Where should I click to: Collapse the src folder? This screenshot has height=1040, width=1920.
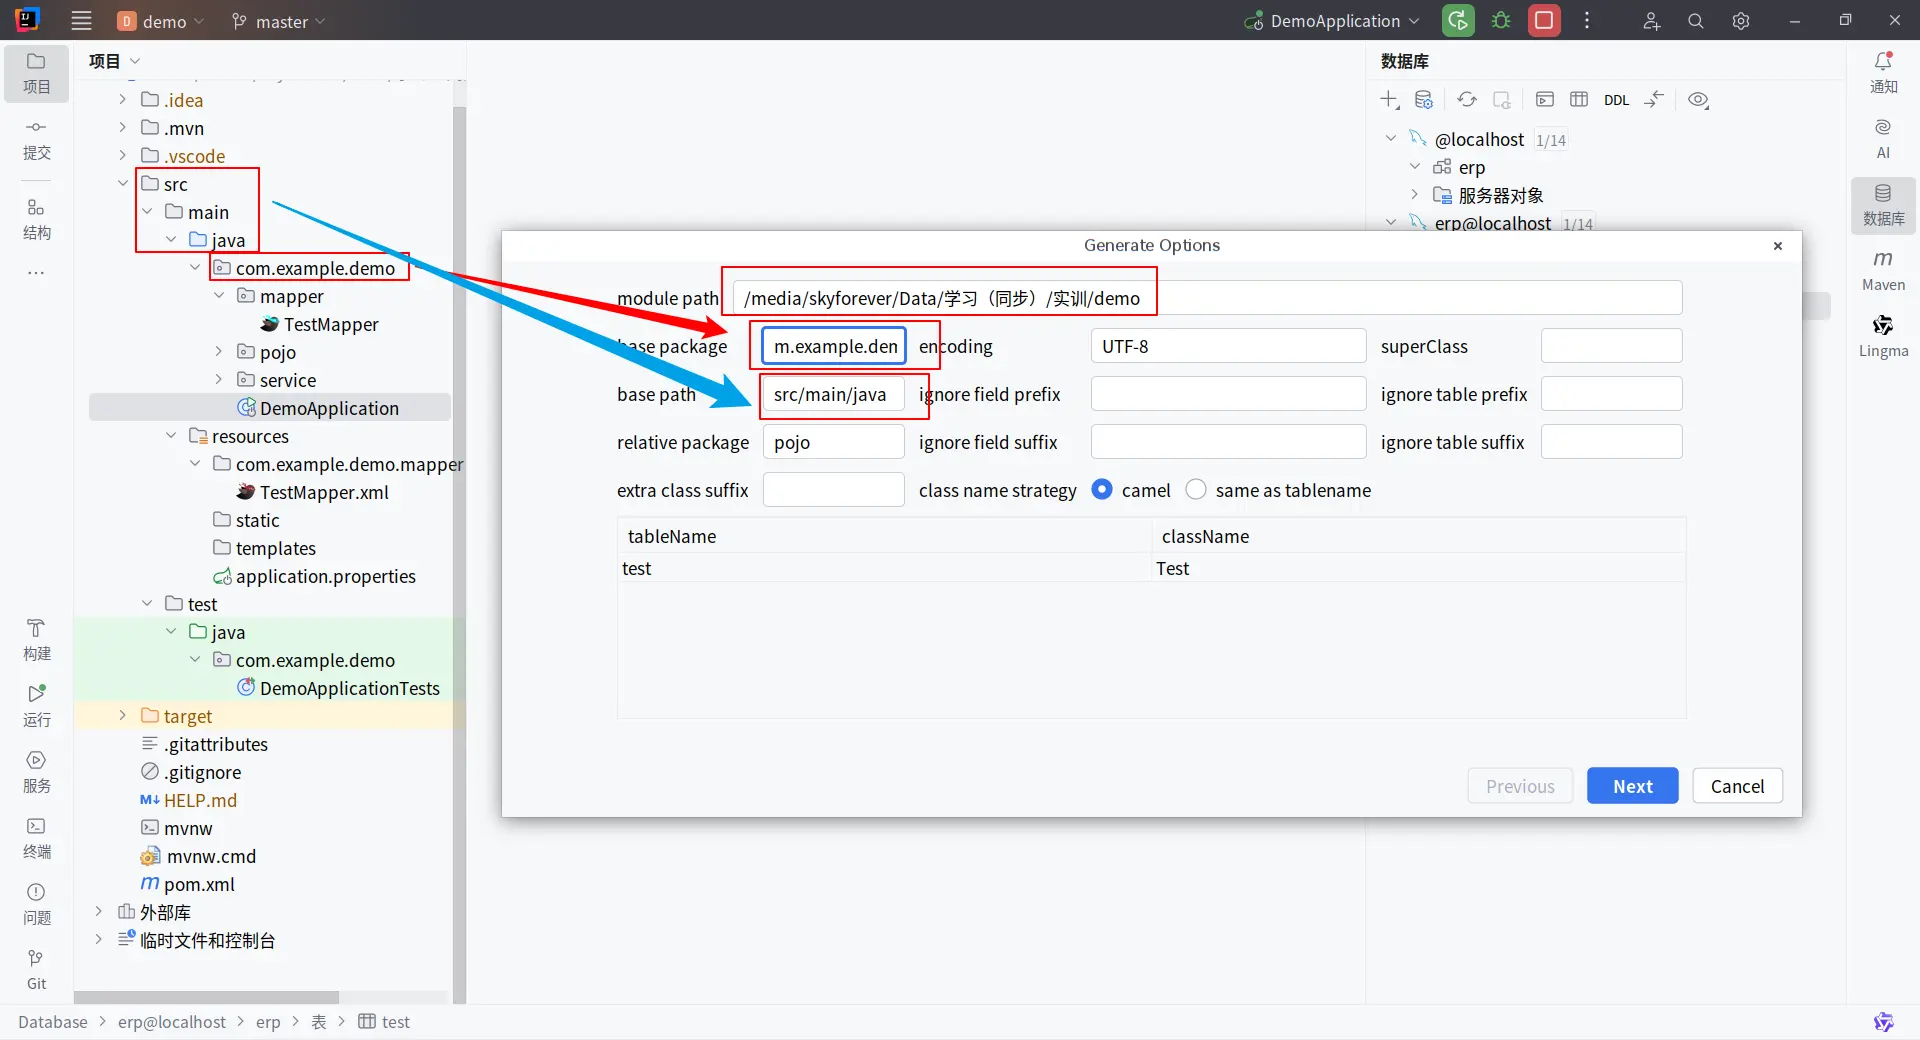tap(122, 184)
